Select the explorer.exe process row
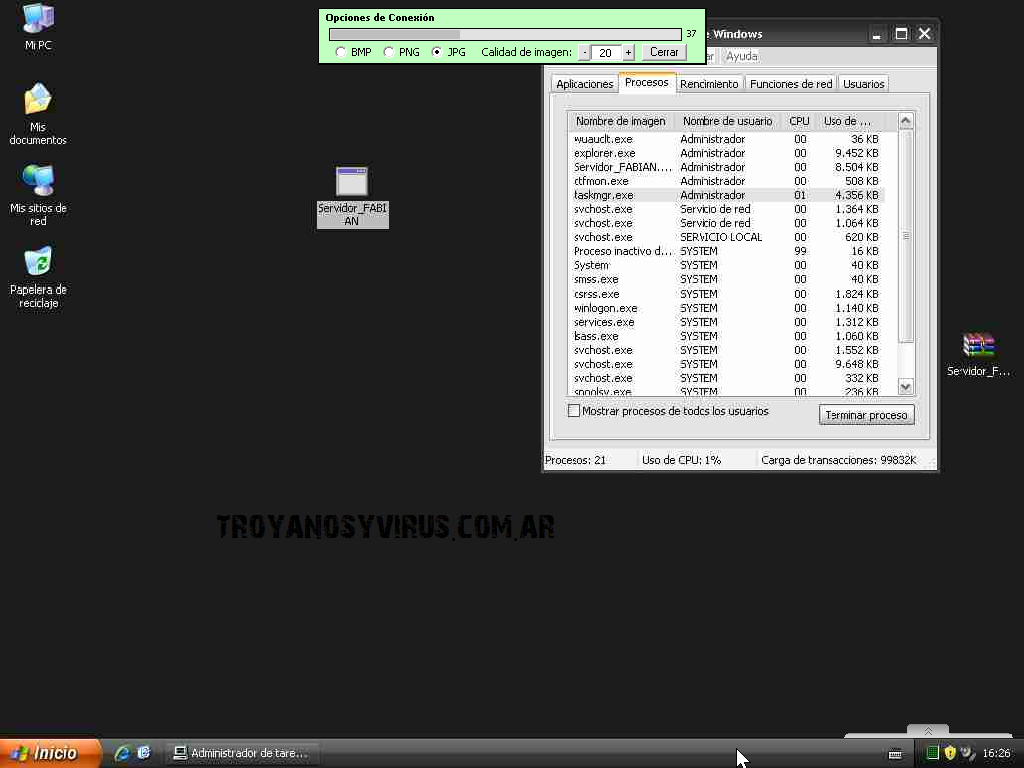Screen dimensions: 1024x768 726,153
